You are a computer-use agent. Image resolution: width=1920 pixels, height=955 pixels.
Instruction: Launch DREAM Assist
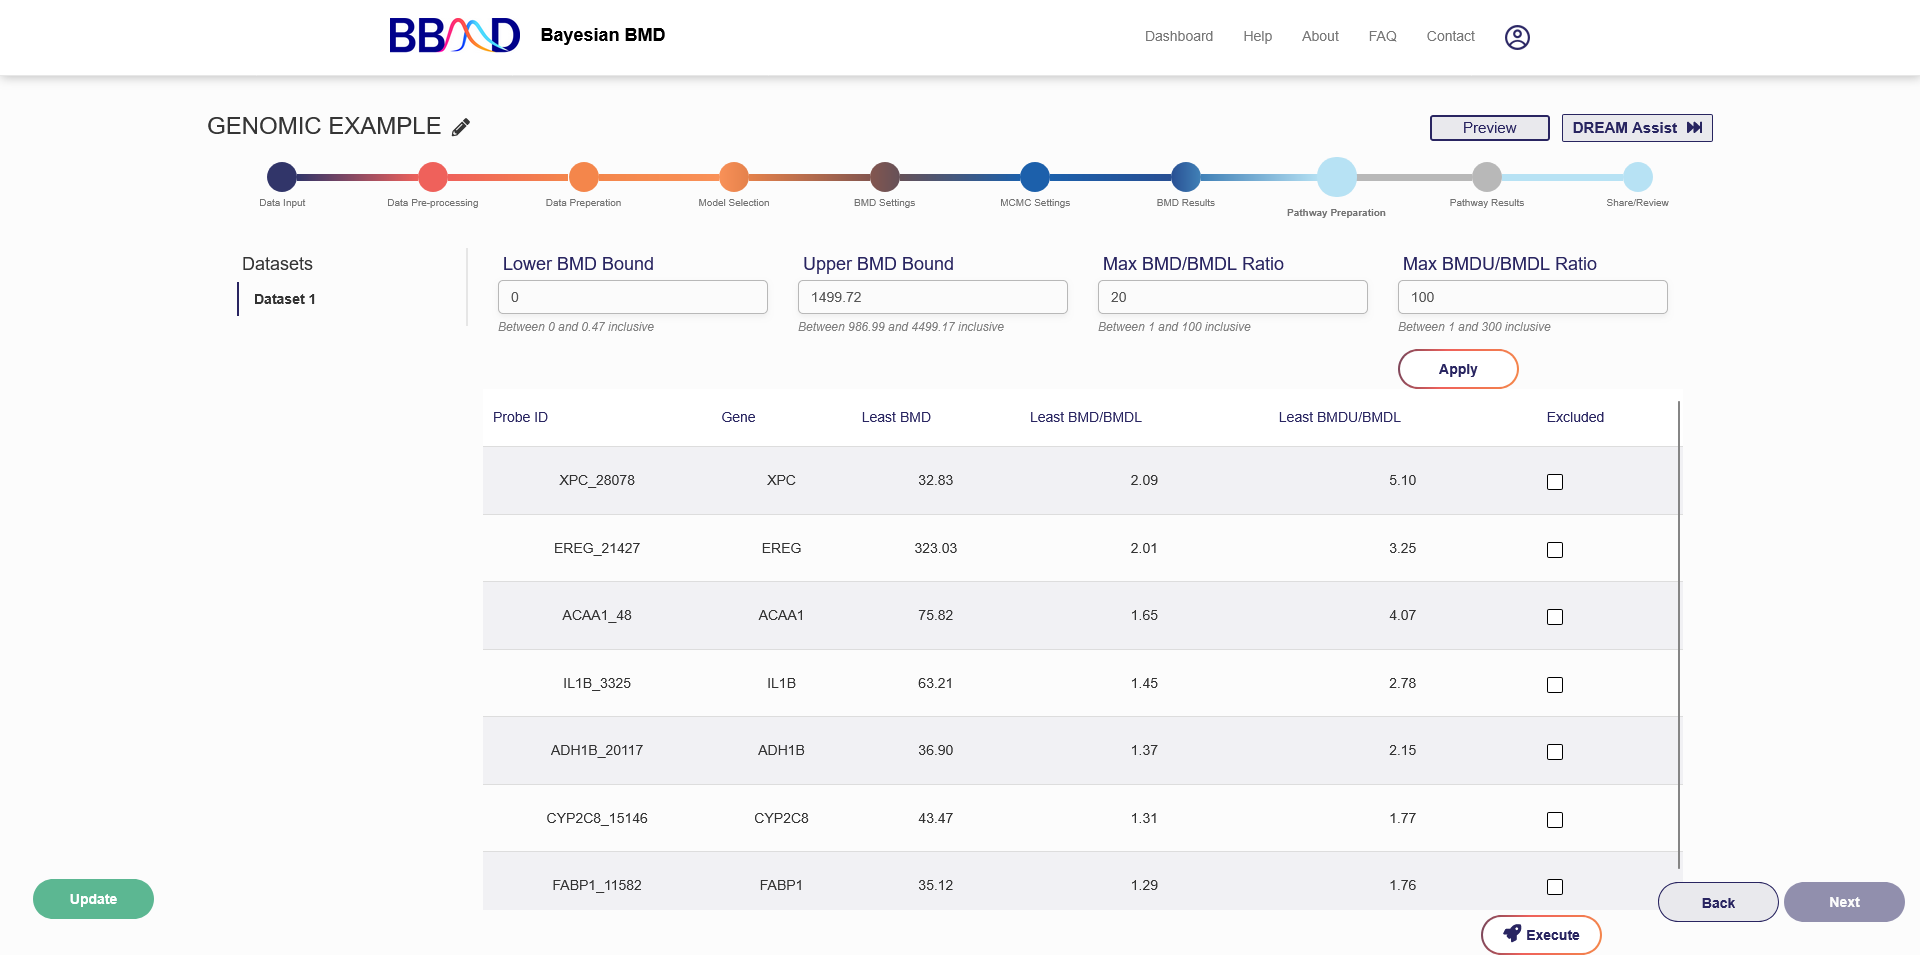[x=1636, y=128]
